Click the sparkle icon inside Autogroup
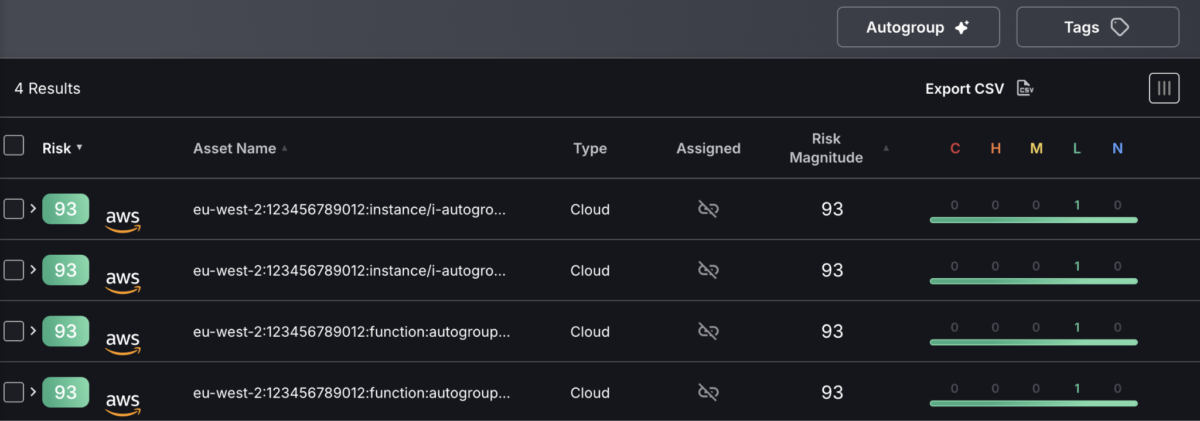Image resolution: width=1200 pixels, height=421 pixels. [x=961, y=28]
